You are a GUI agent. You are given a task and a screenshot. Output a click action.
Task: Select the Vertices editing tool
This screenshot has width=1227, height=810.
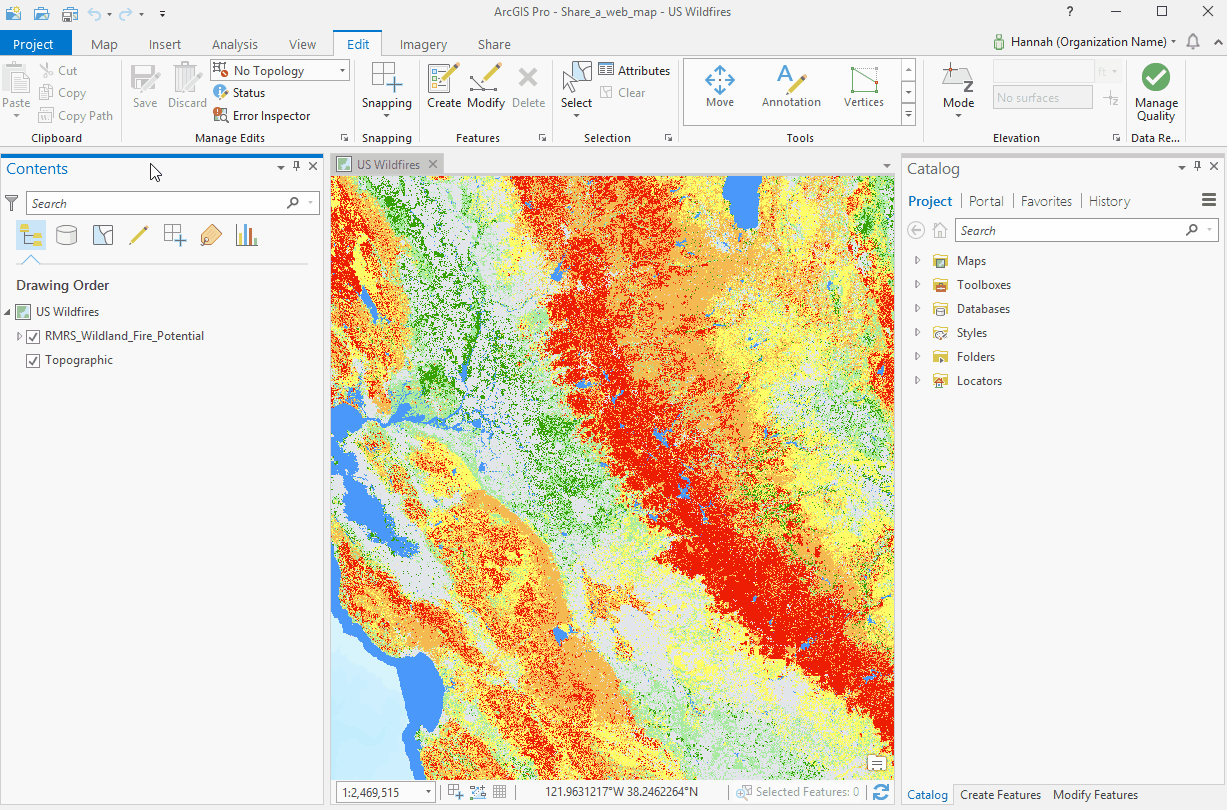tap(863, 88)
